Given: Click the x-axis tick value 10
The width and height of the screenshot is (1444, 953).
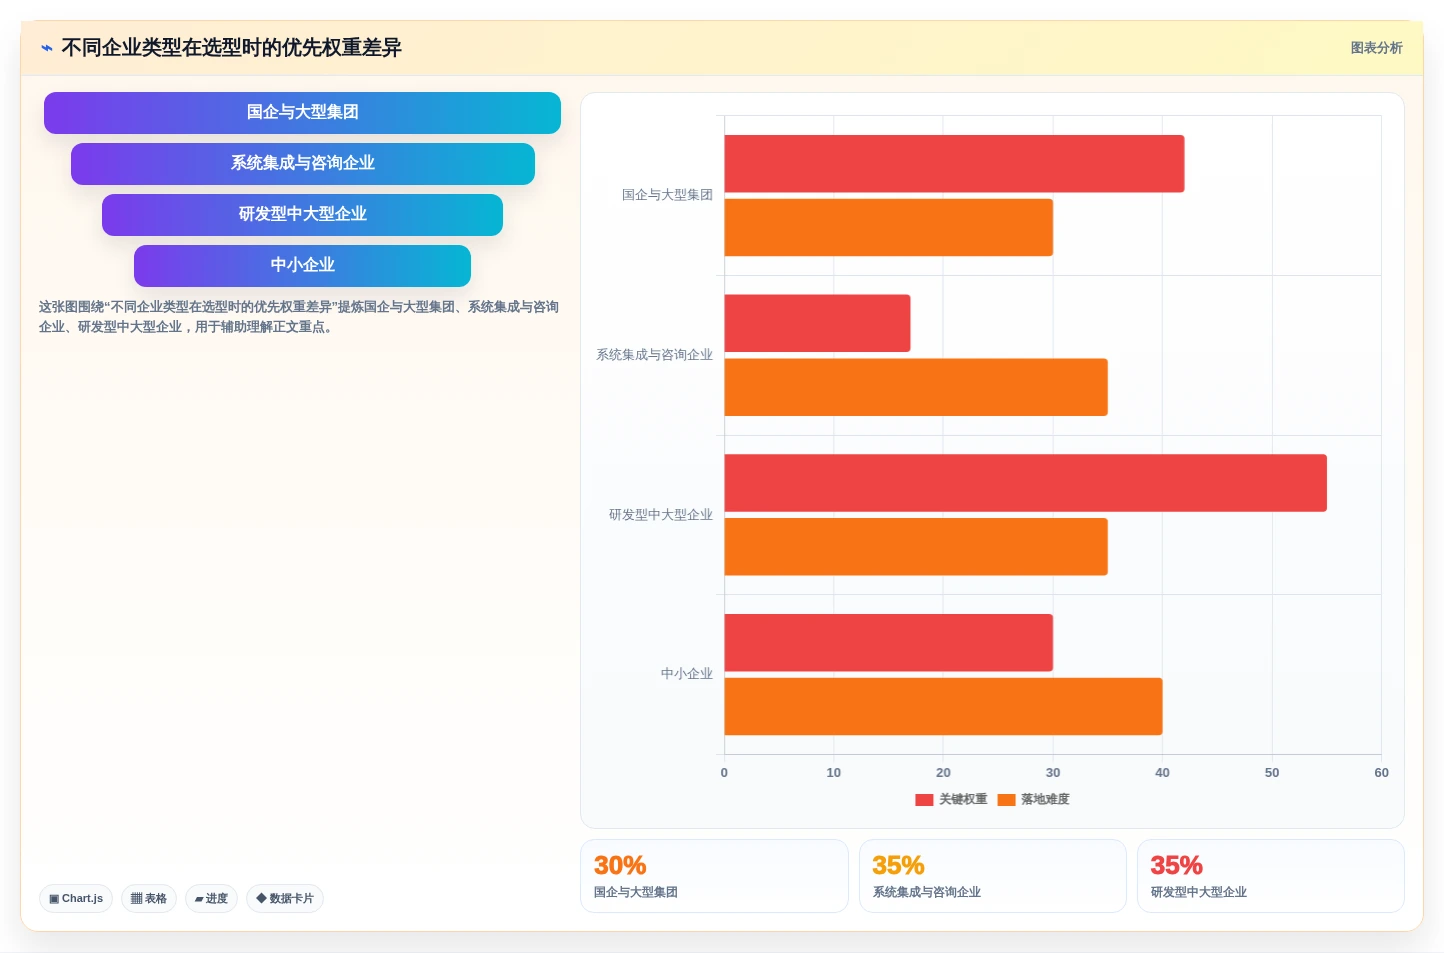Looking at the screenshot, I should pos(834,773).
